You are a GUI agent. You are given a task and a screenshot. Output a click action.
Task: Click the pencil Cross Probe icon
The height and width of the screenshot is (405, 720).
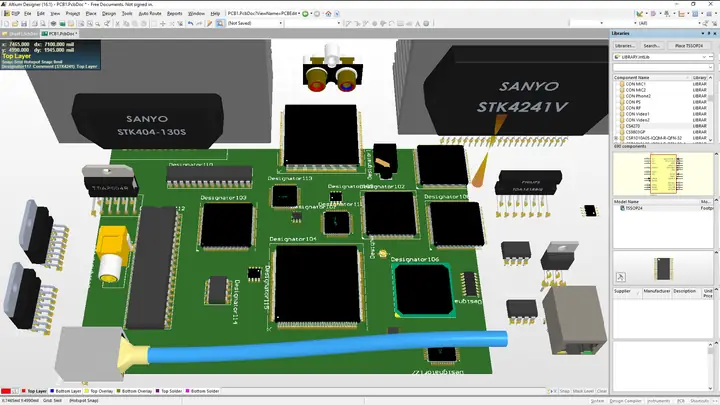(x=210, y=23)
